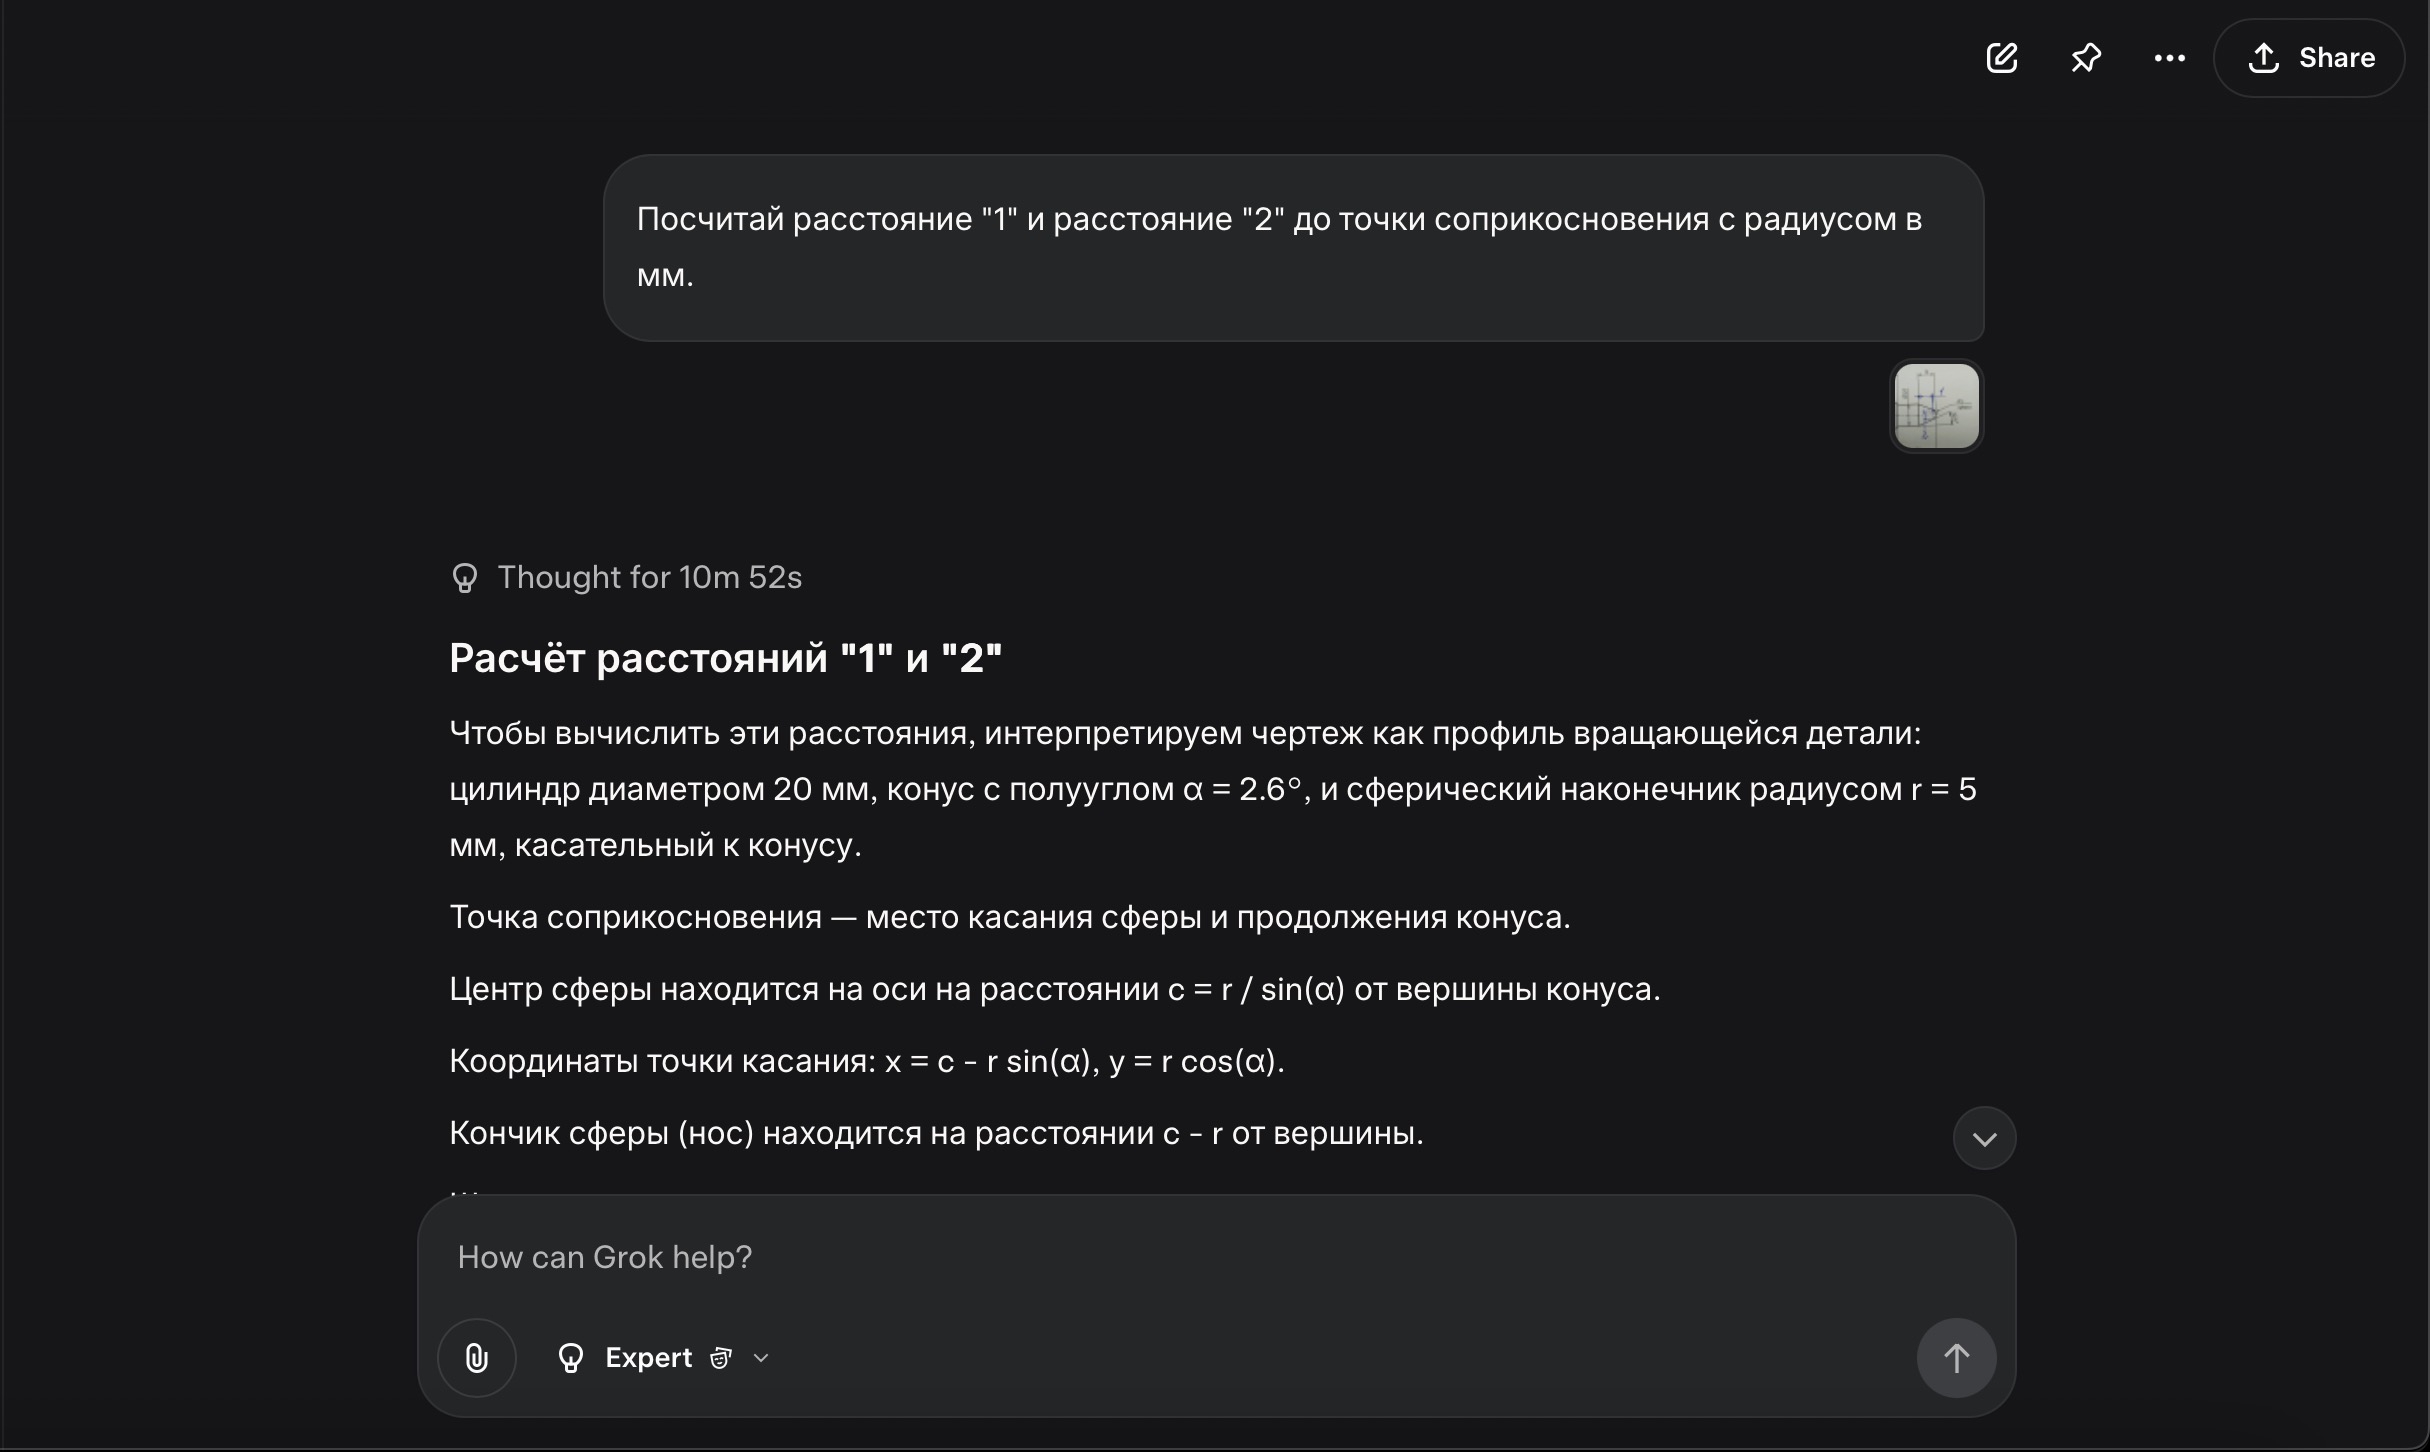Click the upload arrow icon inside Share
This screenshot has width=2430, height=1452.
[2263, 58]
